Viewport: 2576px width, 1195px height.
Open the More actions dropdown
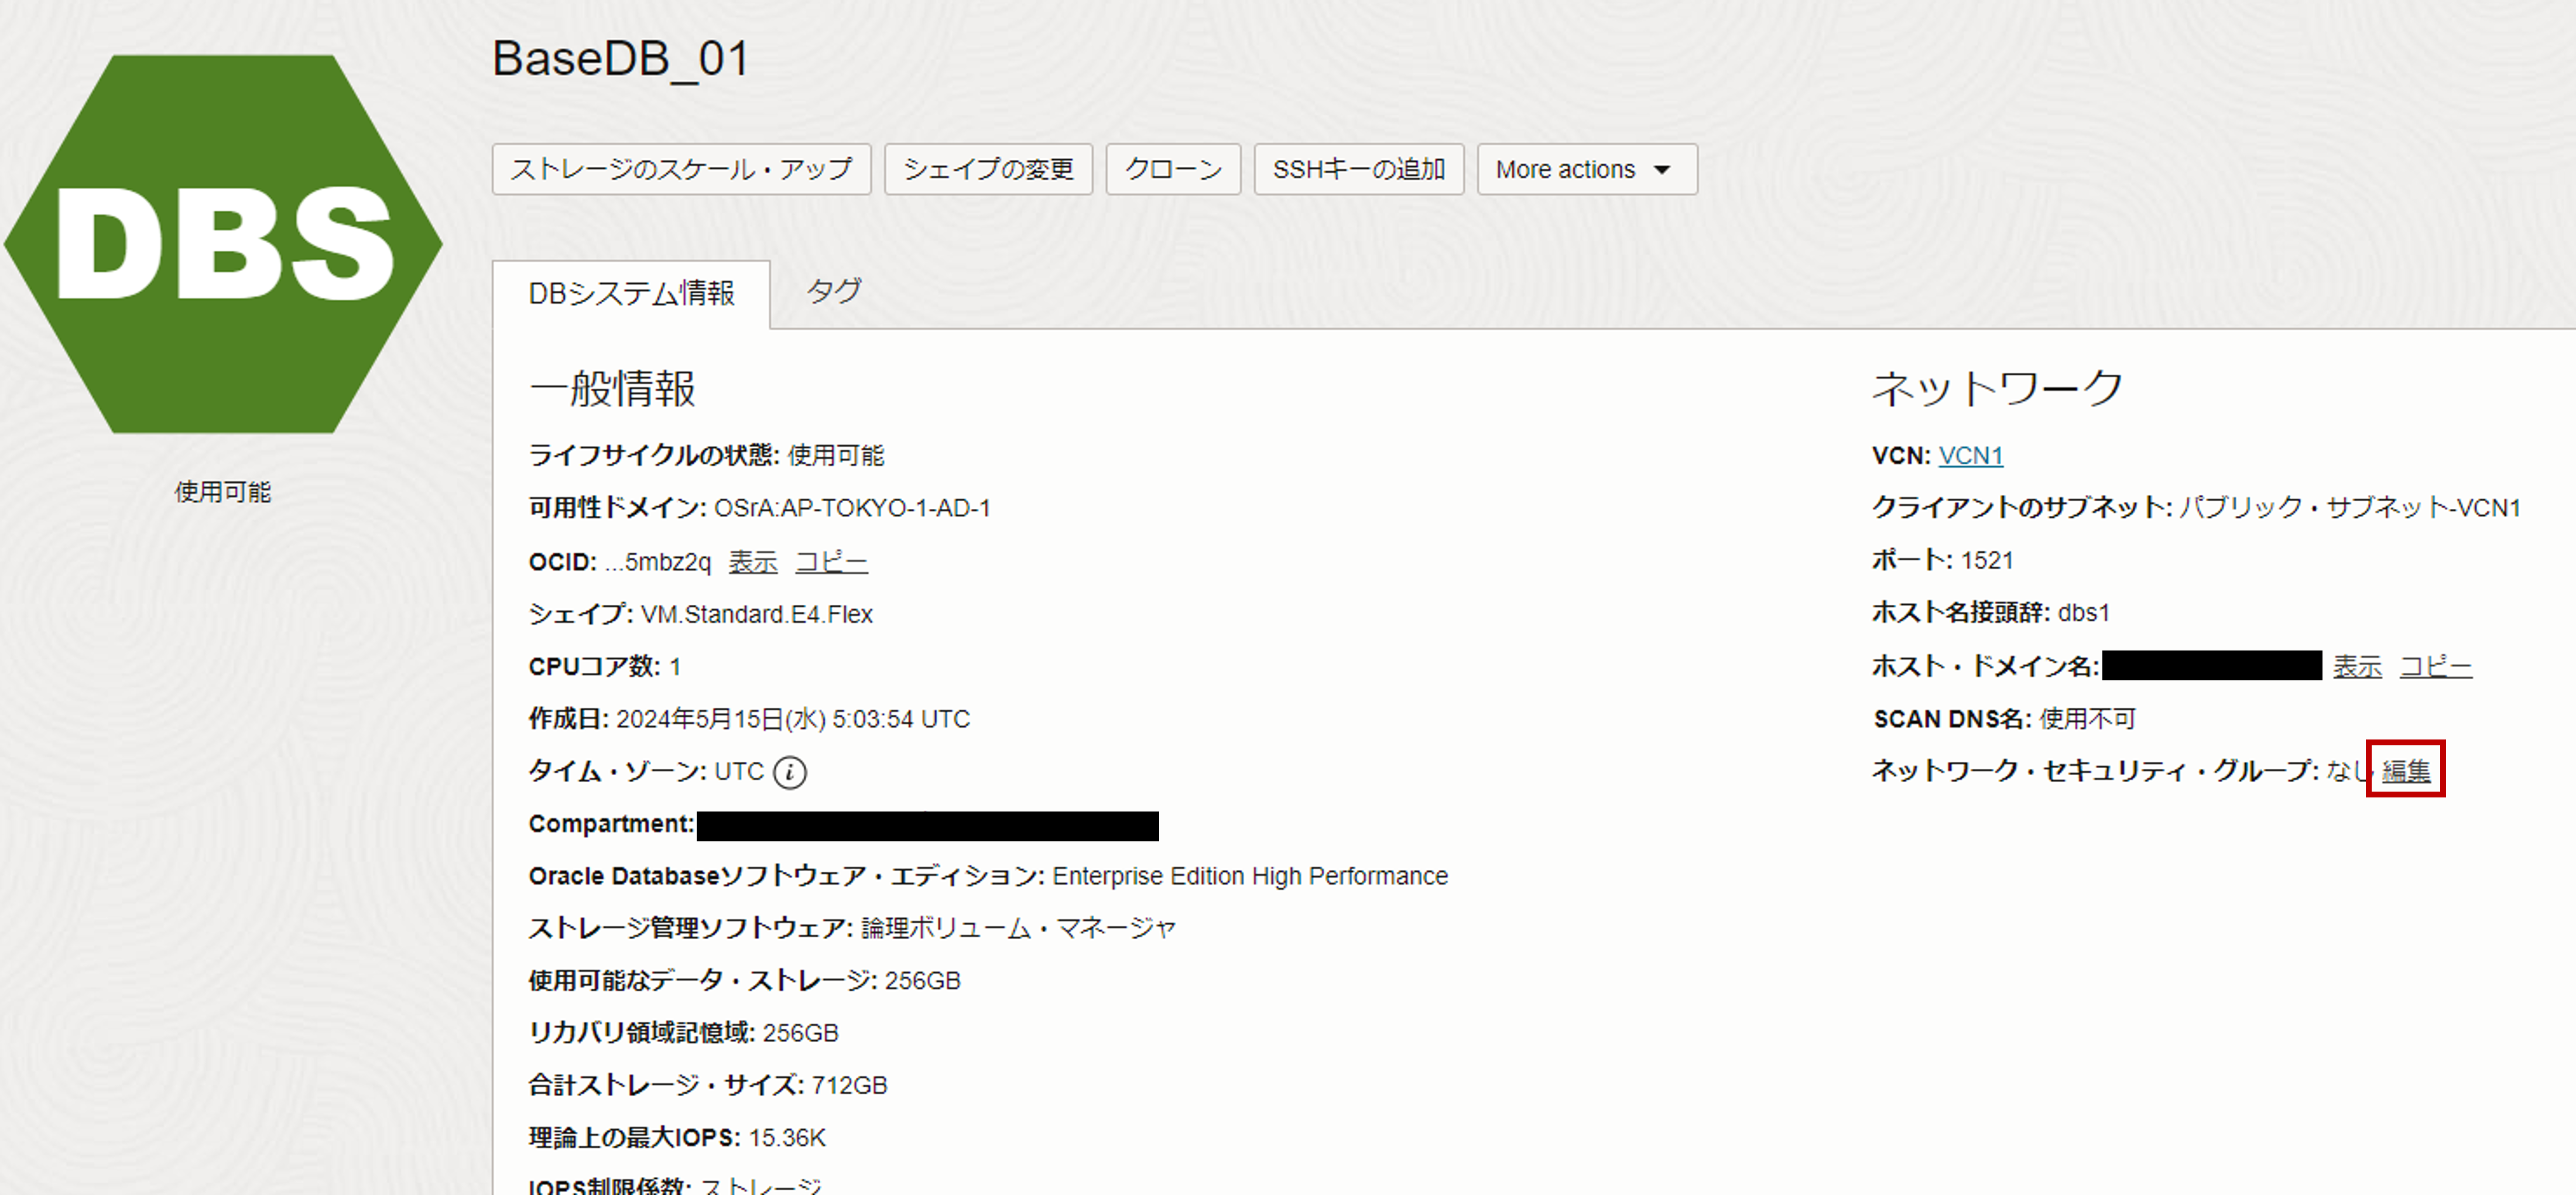coord(1587,169)
